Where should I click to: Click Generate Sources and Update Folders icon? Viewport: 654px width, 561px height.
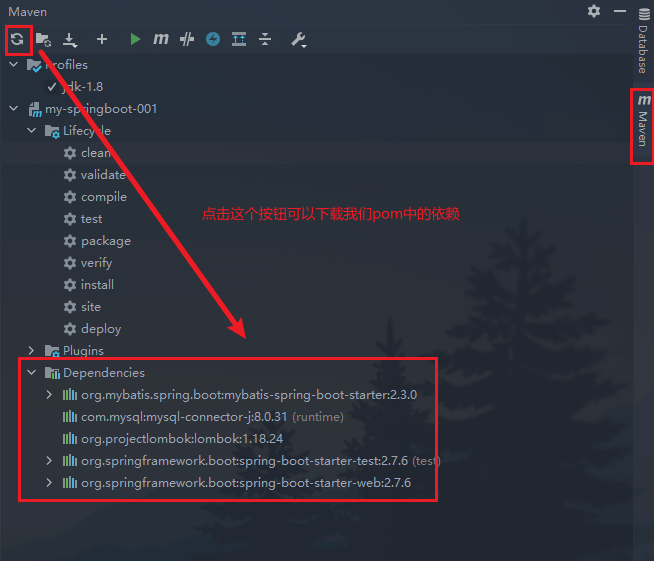point(43,40)
